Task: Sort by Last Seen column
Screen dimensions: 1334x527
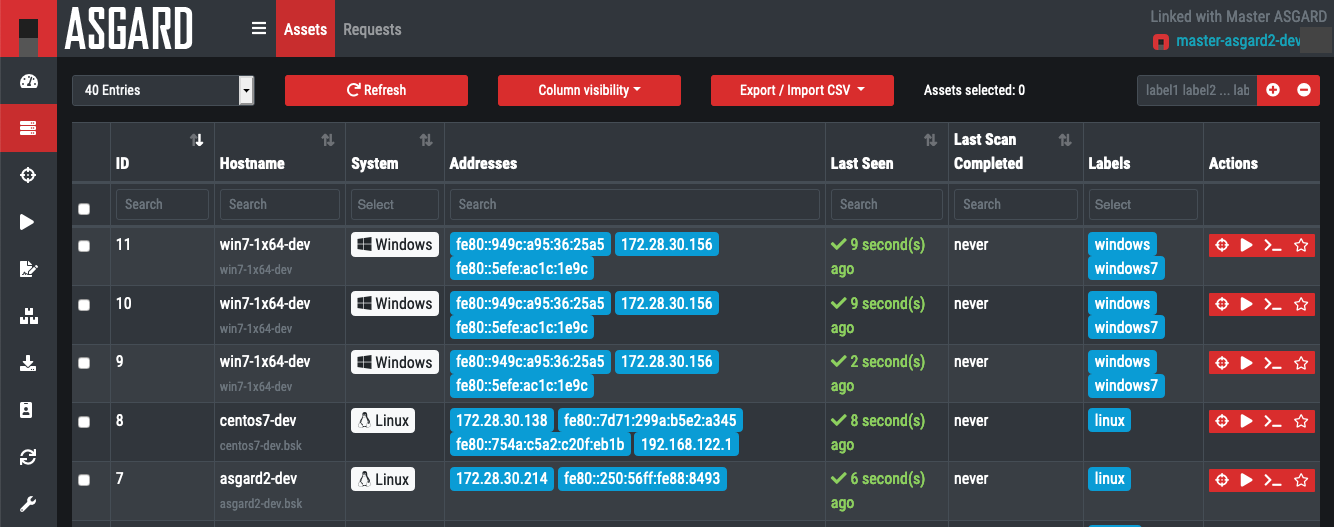Action: click(x=930, y=140)
